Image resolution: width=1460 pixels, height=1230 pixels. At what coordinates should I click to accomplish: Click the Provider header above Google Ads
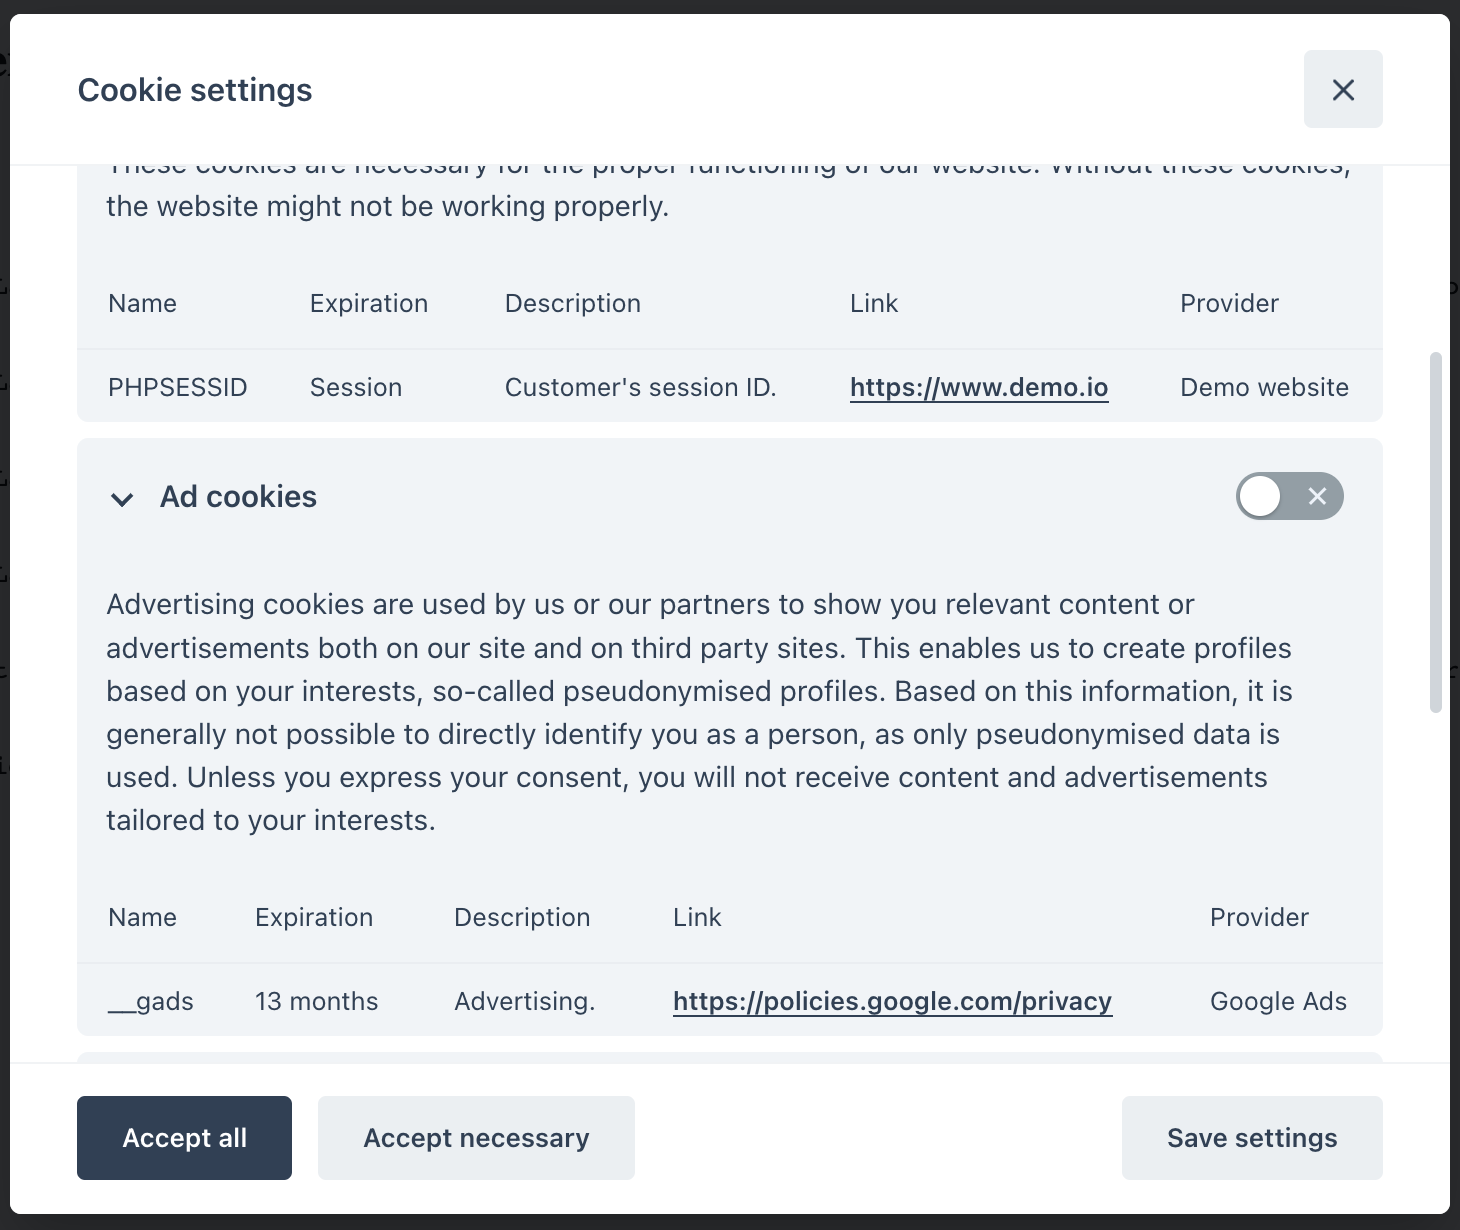[x=1258, y=917]
